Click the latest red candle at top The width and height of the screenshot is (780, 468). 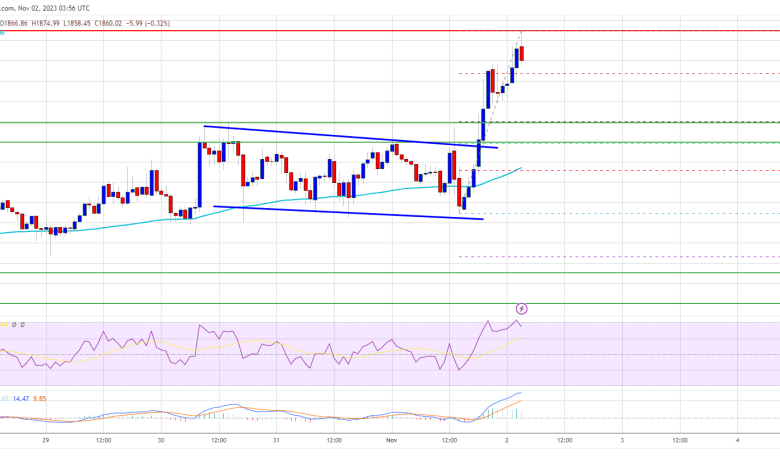(522, 54)
